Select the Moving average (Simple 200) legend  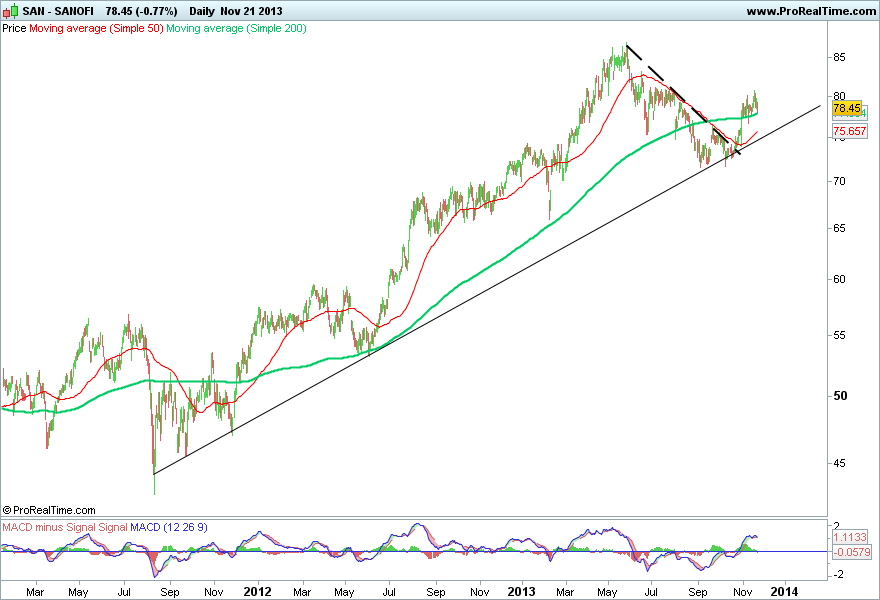(236, 28)
